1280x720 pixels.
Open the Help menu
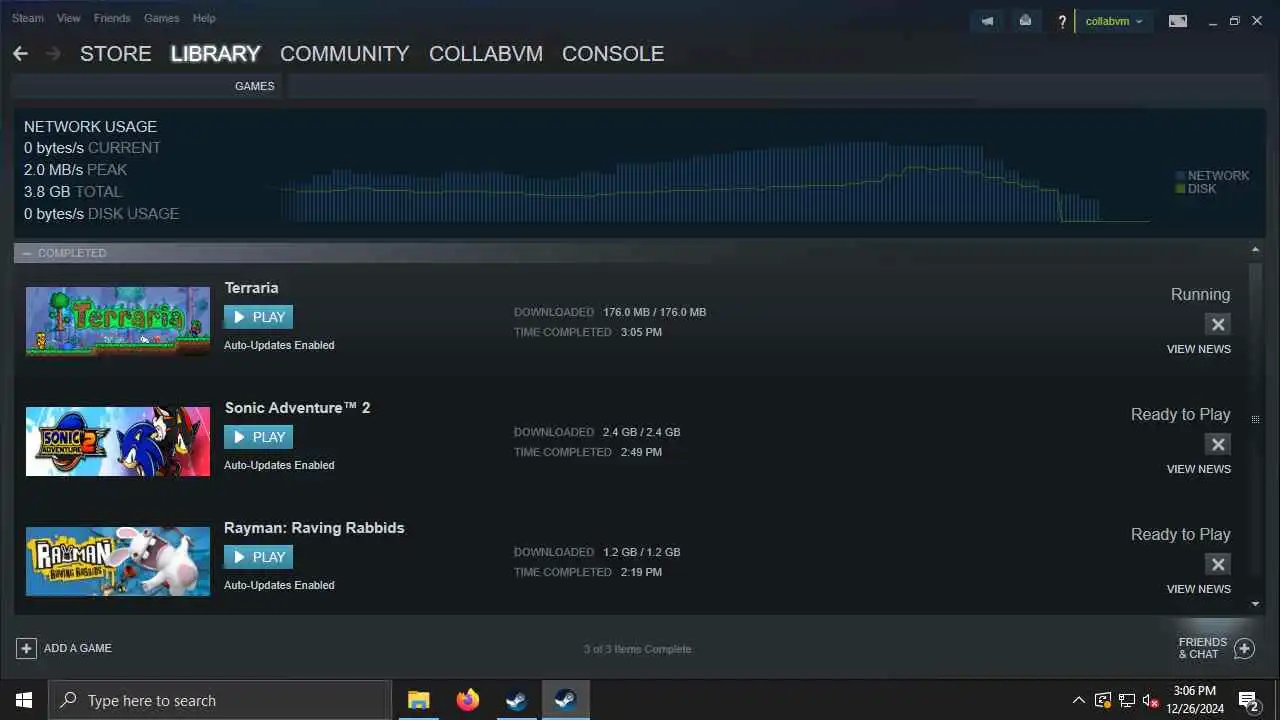(204, 18)
